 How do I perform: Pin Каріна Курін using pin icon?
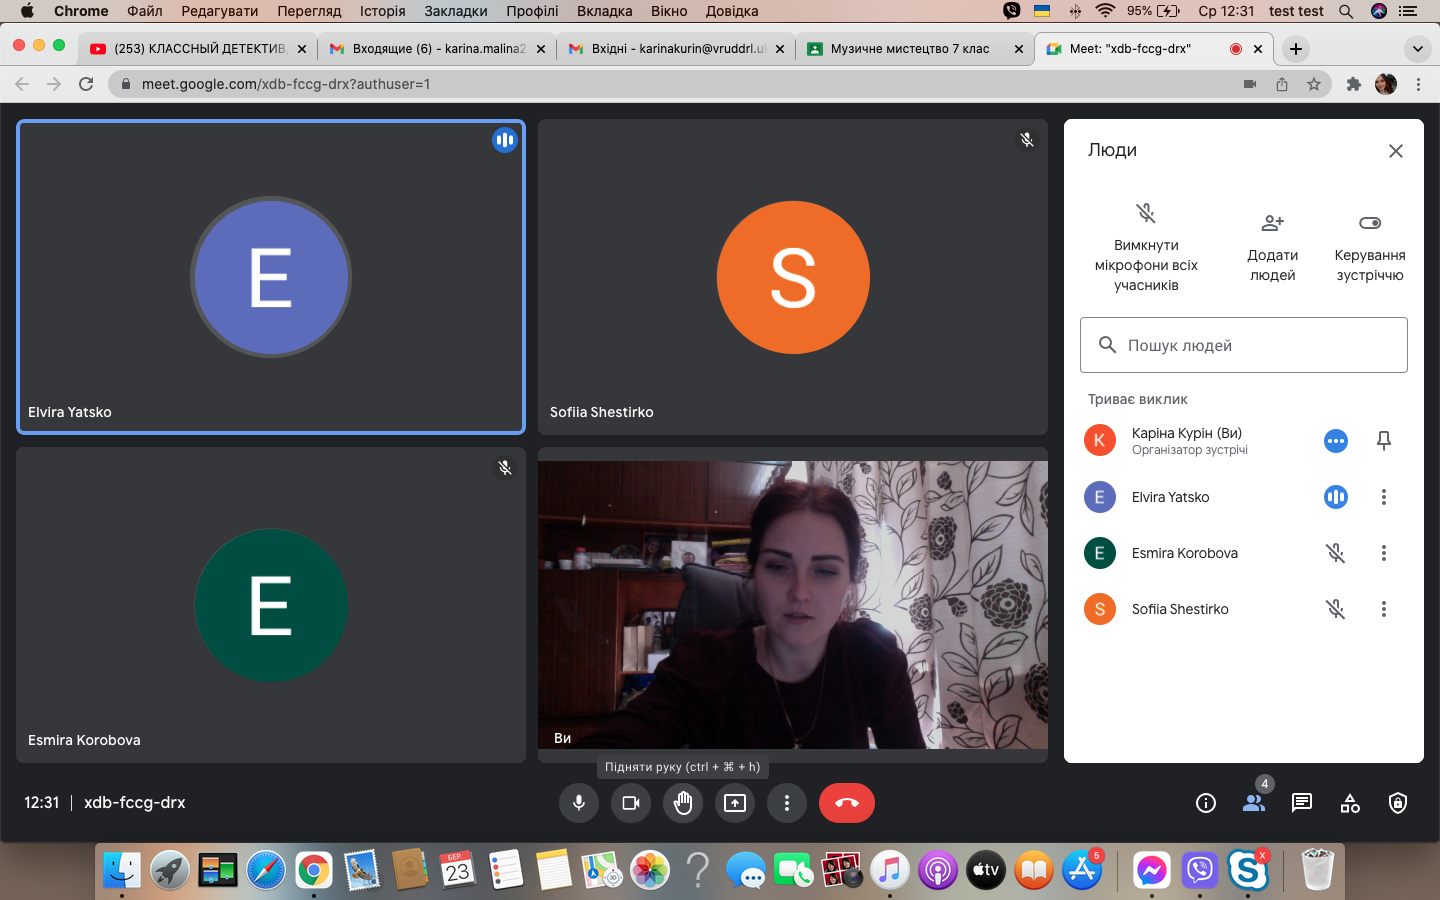[x=1384, y=441]
